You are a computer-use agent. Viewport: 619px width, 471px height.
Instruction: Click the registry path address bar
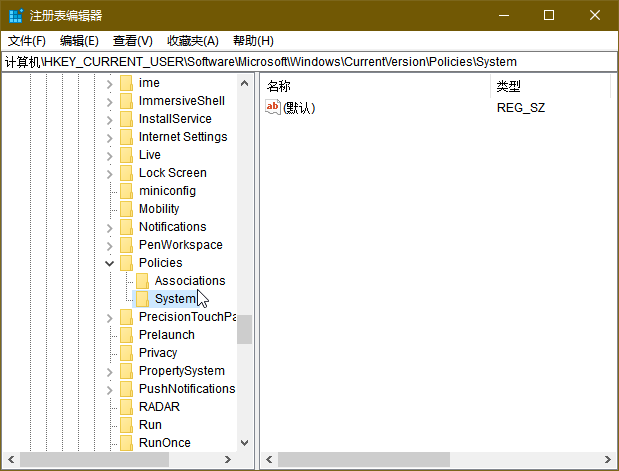(310, 62)
